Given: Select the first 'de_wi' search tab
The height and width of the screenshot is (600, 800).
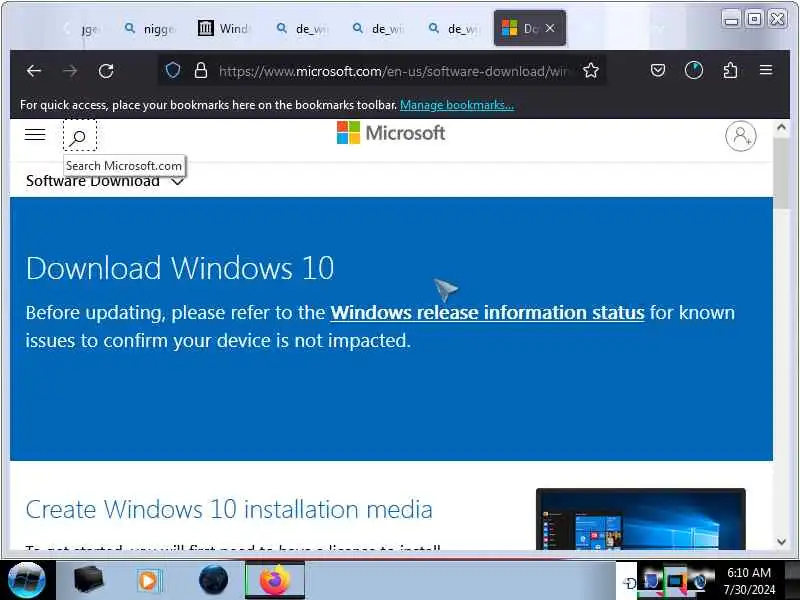Looking at the screenshot, I should click(303, 29).
